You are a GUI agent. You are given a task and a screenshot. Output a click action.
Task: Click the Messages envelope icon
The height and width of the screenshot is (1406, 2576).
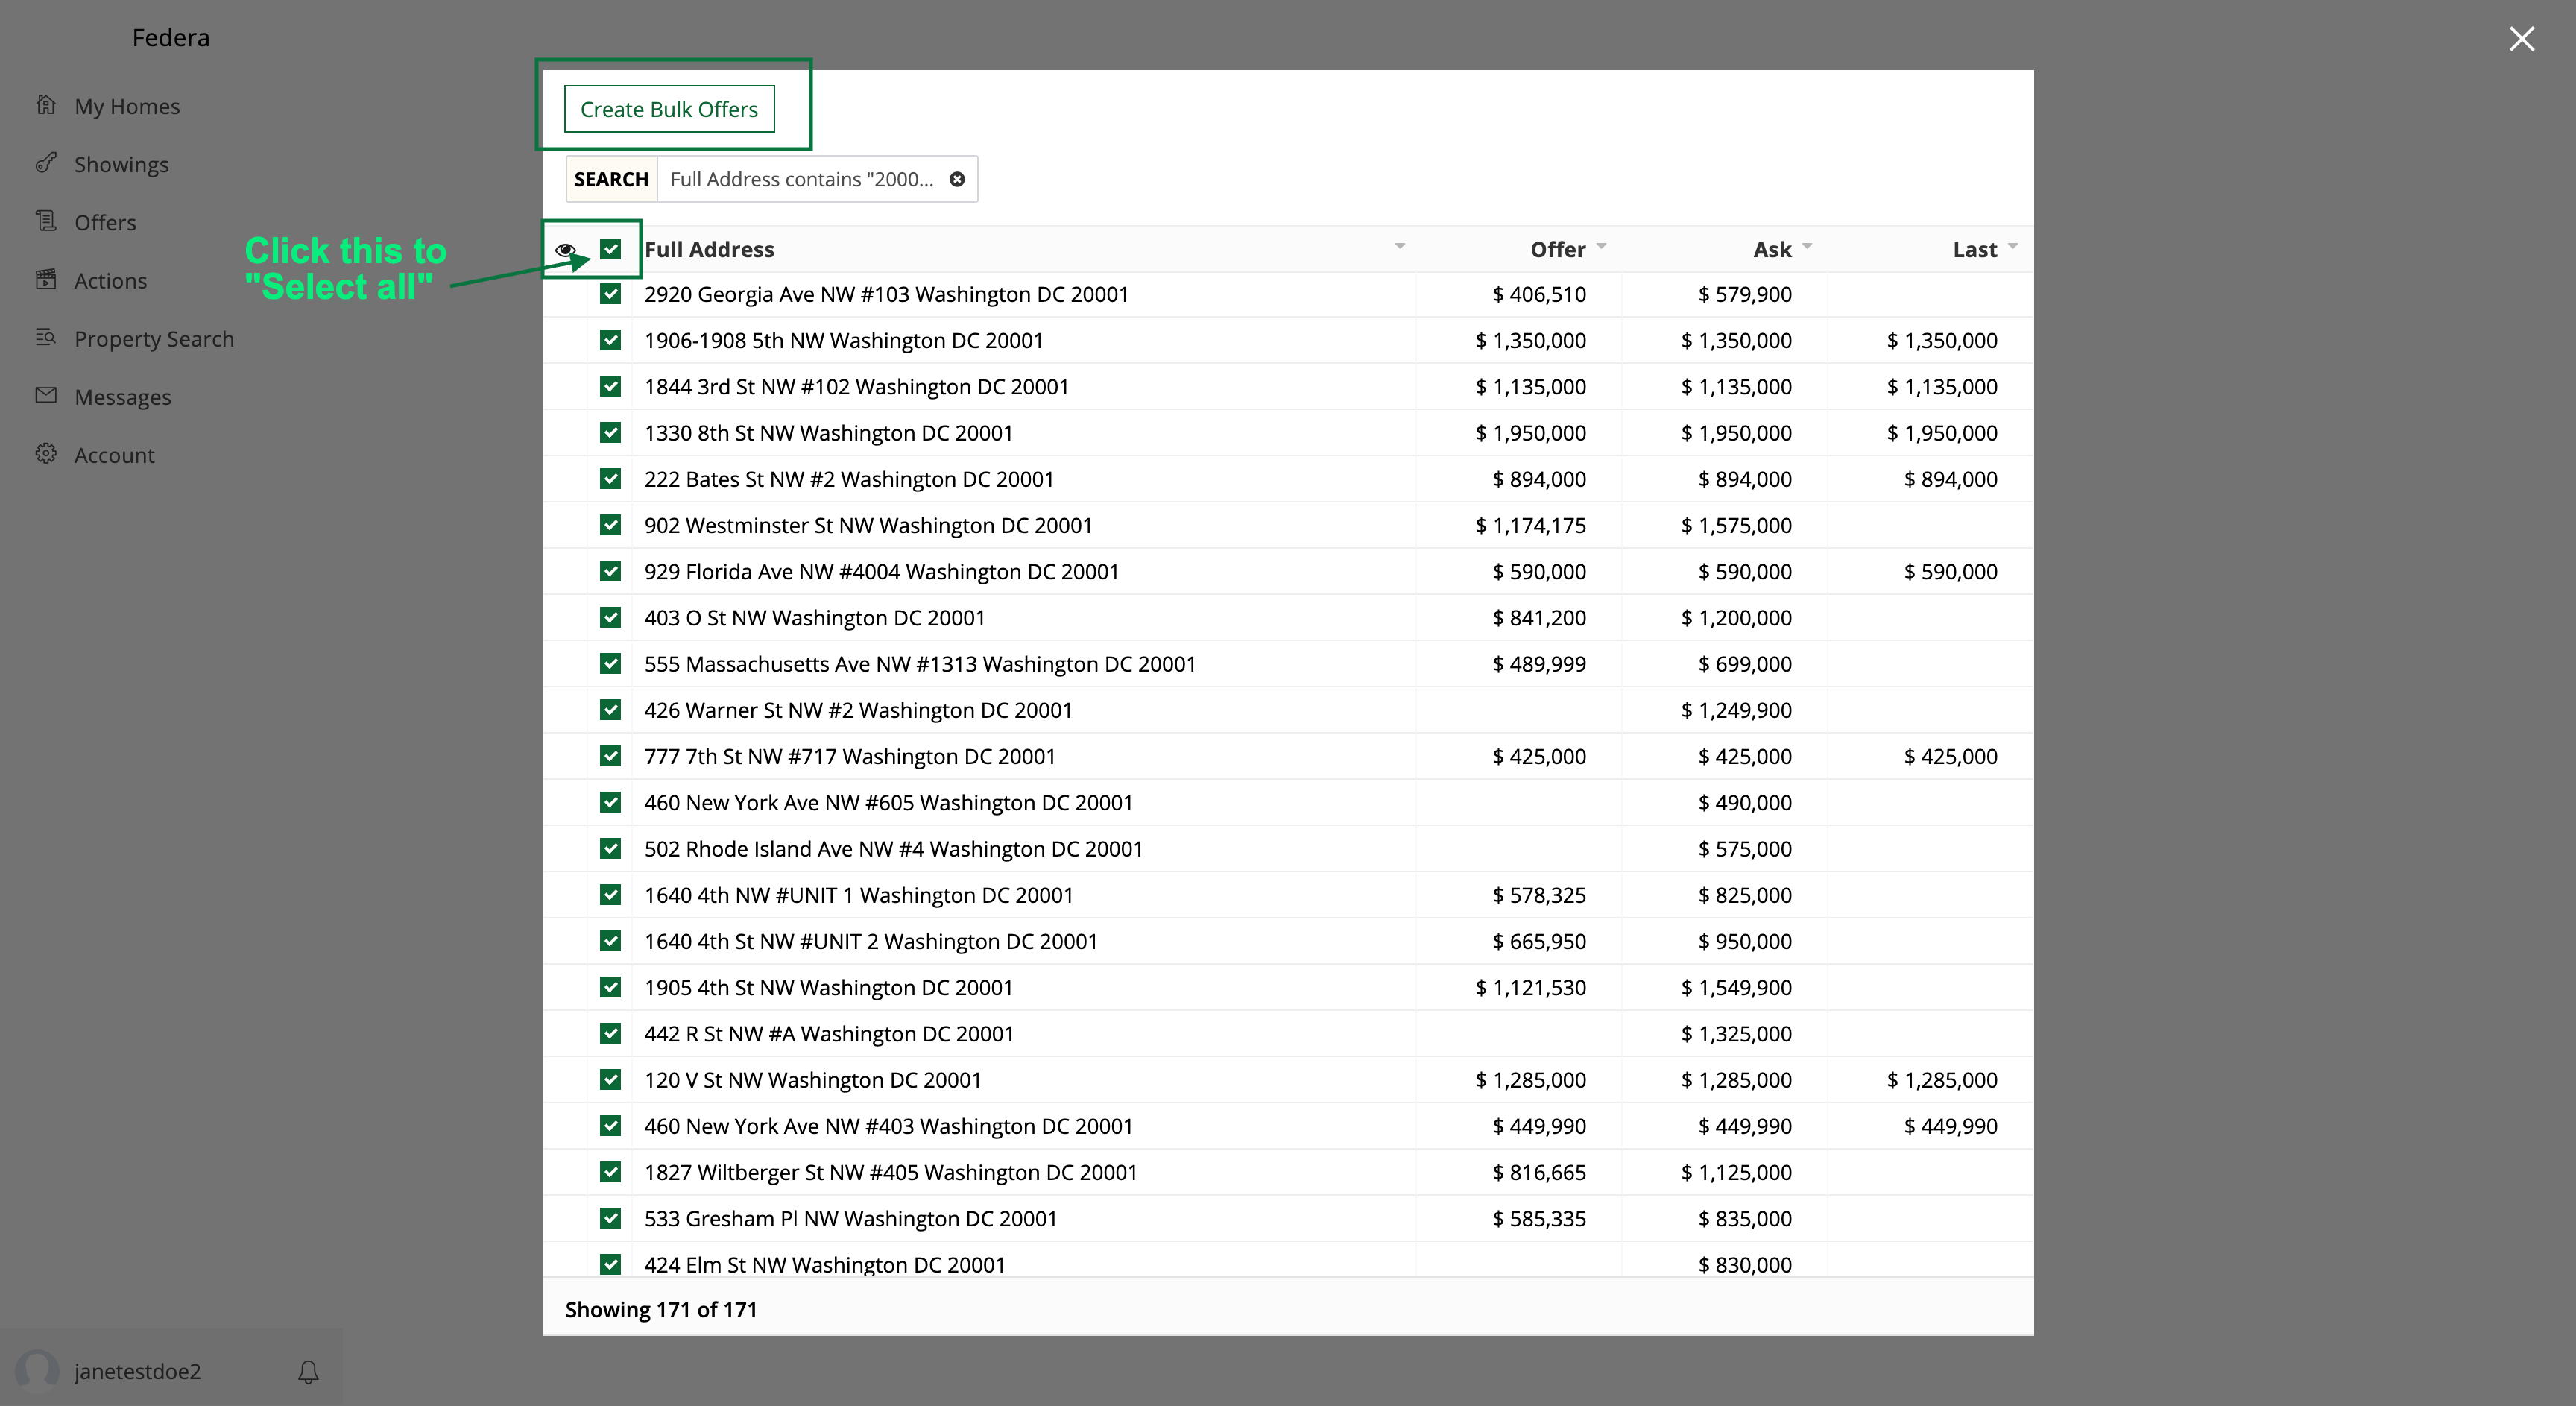tap(46, 395)
